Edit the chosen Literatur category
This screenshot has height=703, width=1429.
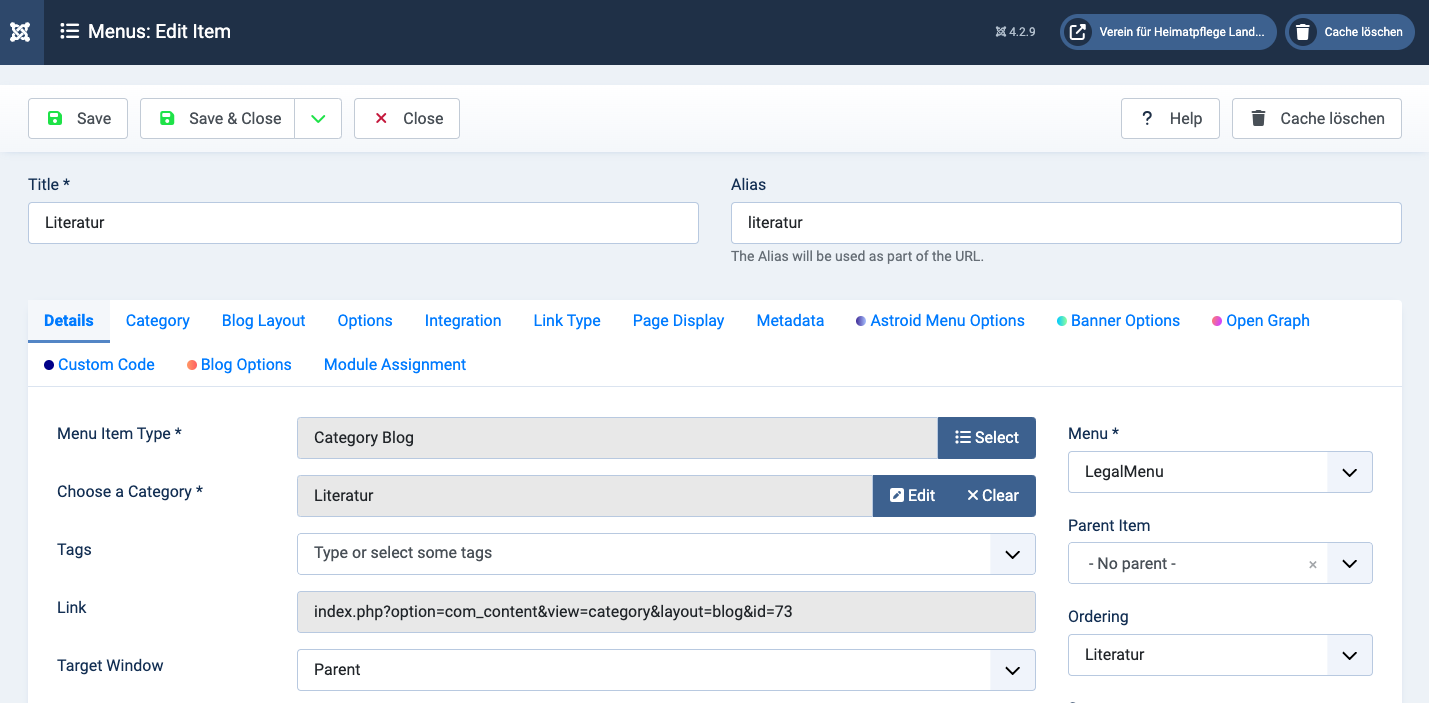[912, 496]
